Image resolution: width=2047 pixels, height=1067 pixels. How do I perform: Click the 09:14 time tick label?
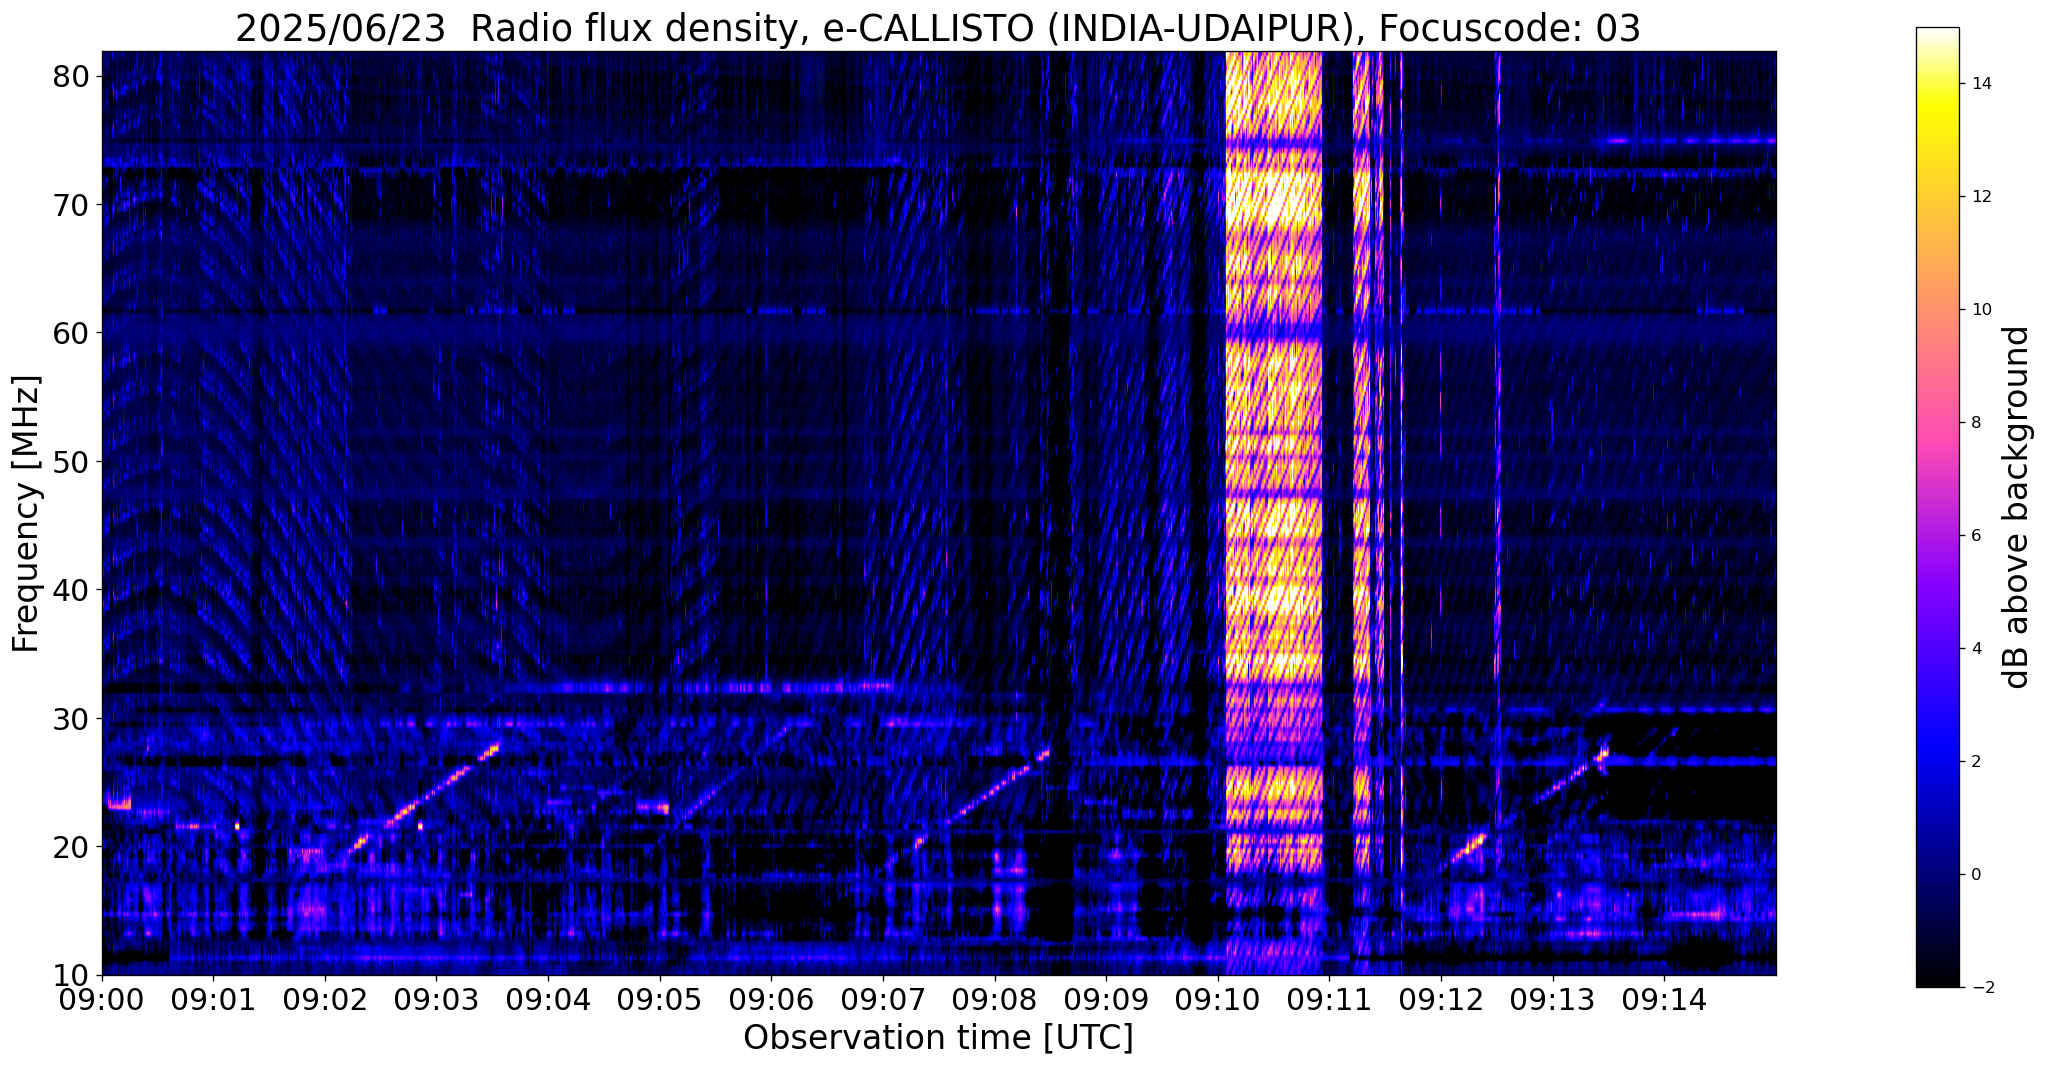1664,999
